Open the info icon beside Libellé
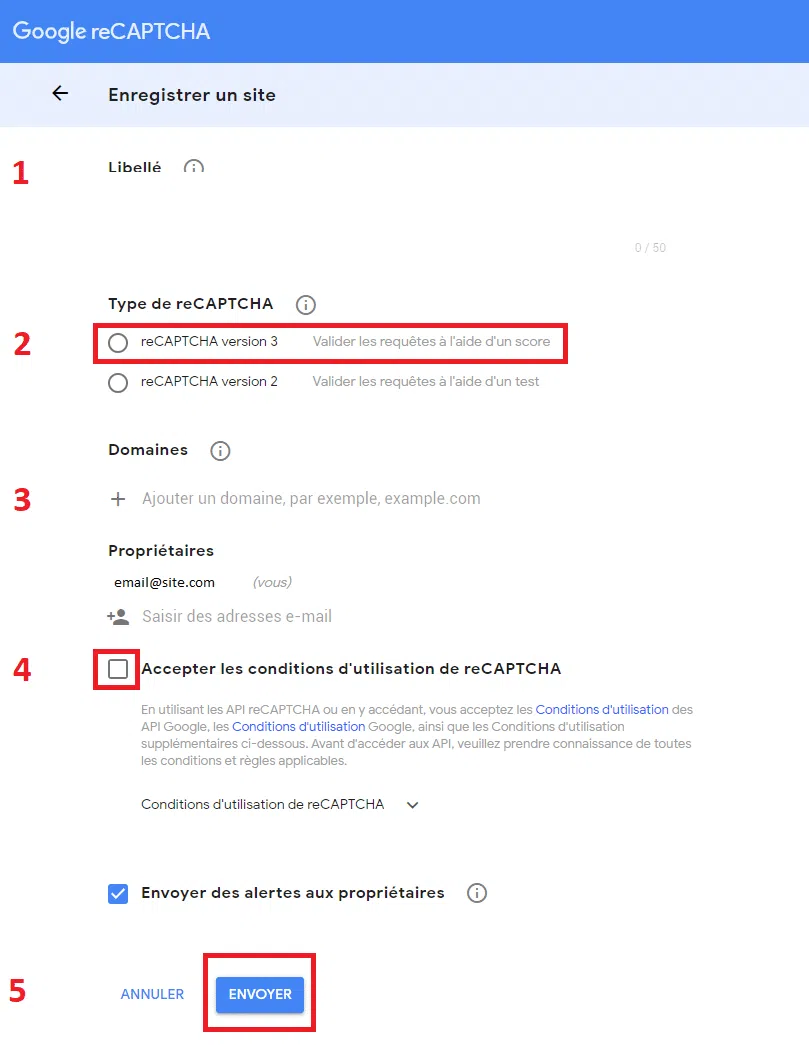Screen dimensions: 809x1045 pyautogui.click(x=194, y=167)
